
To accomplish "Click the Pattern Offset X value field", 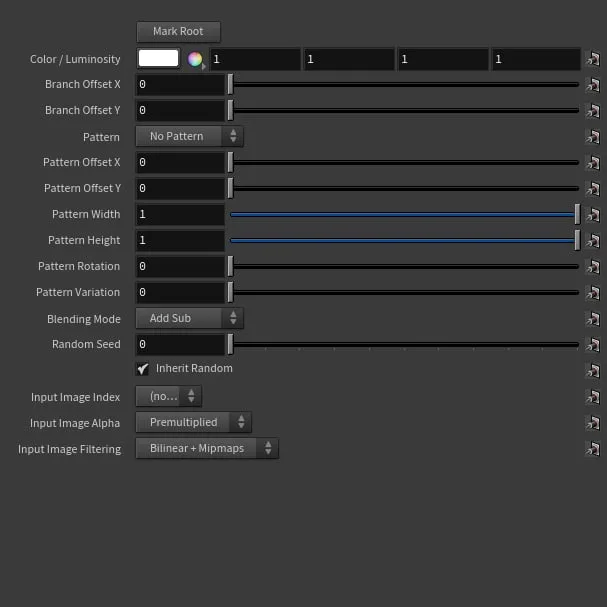I will [180, 162].
